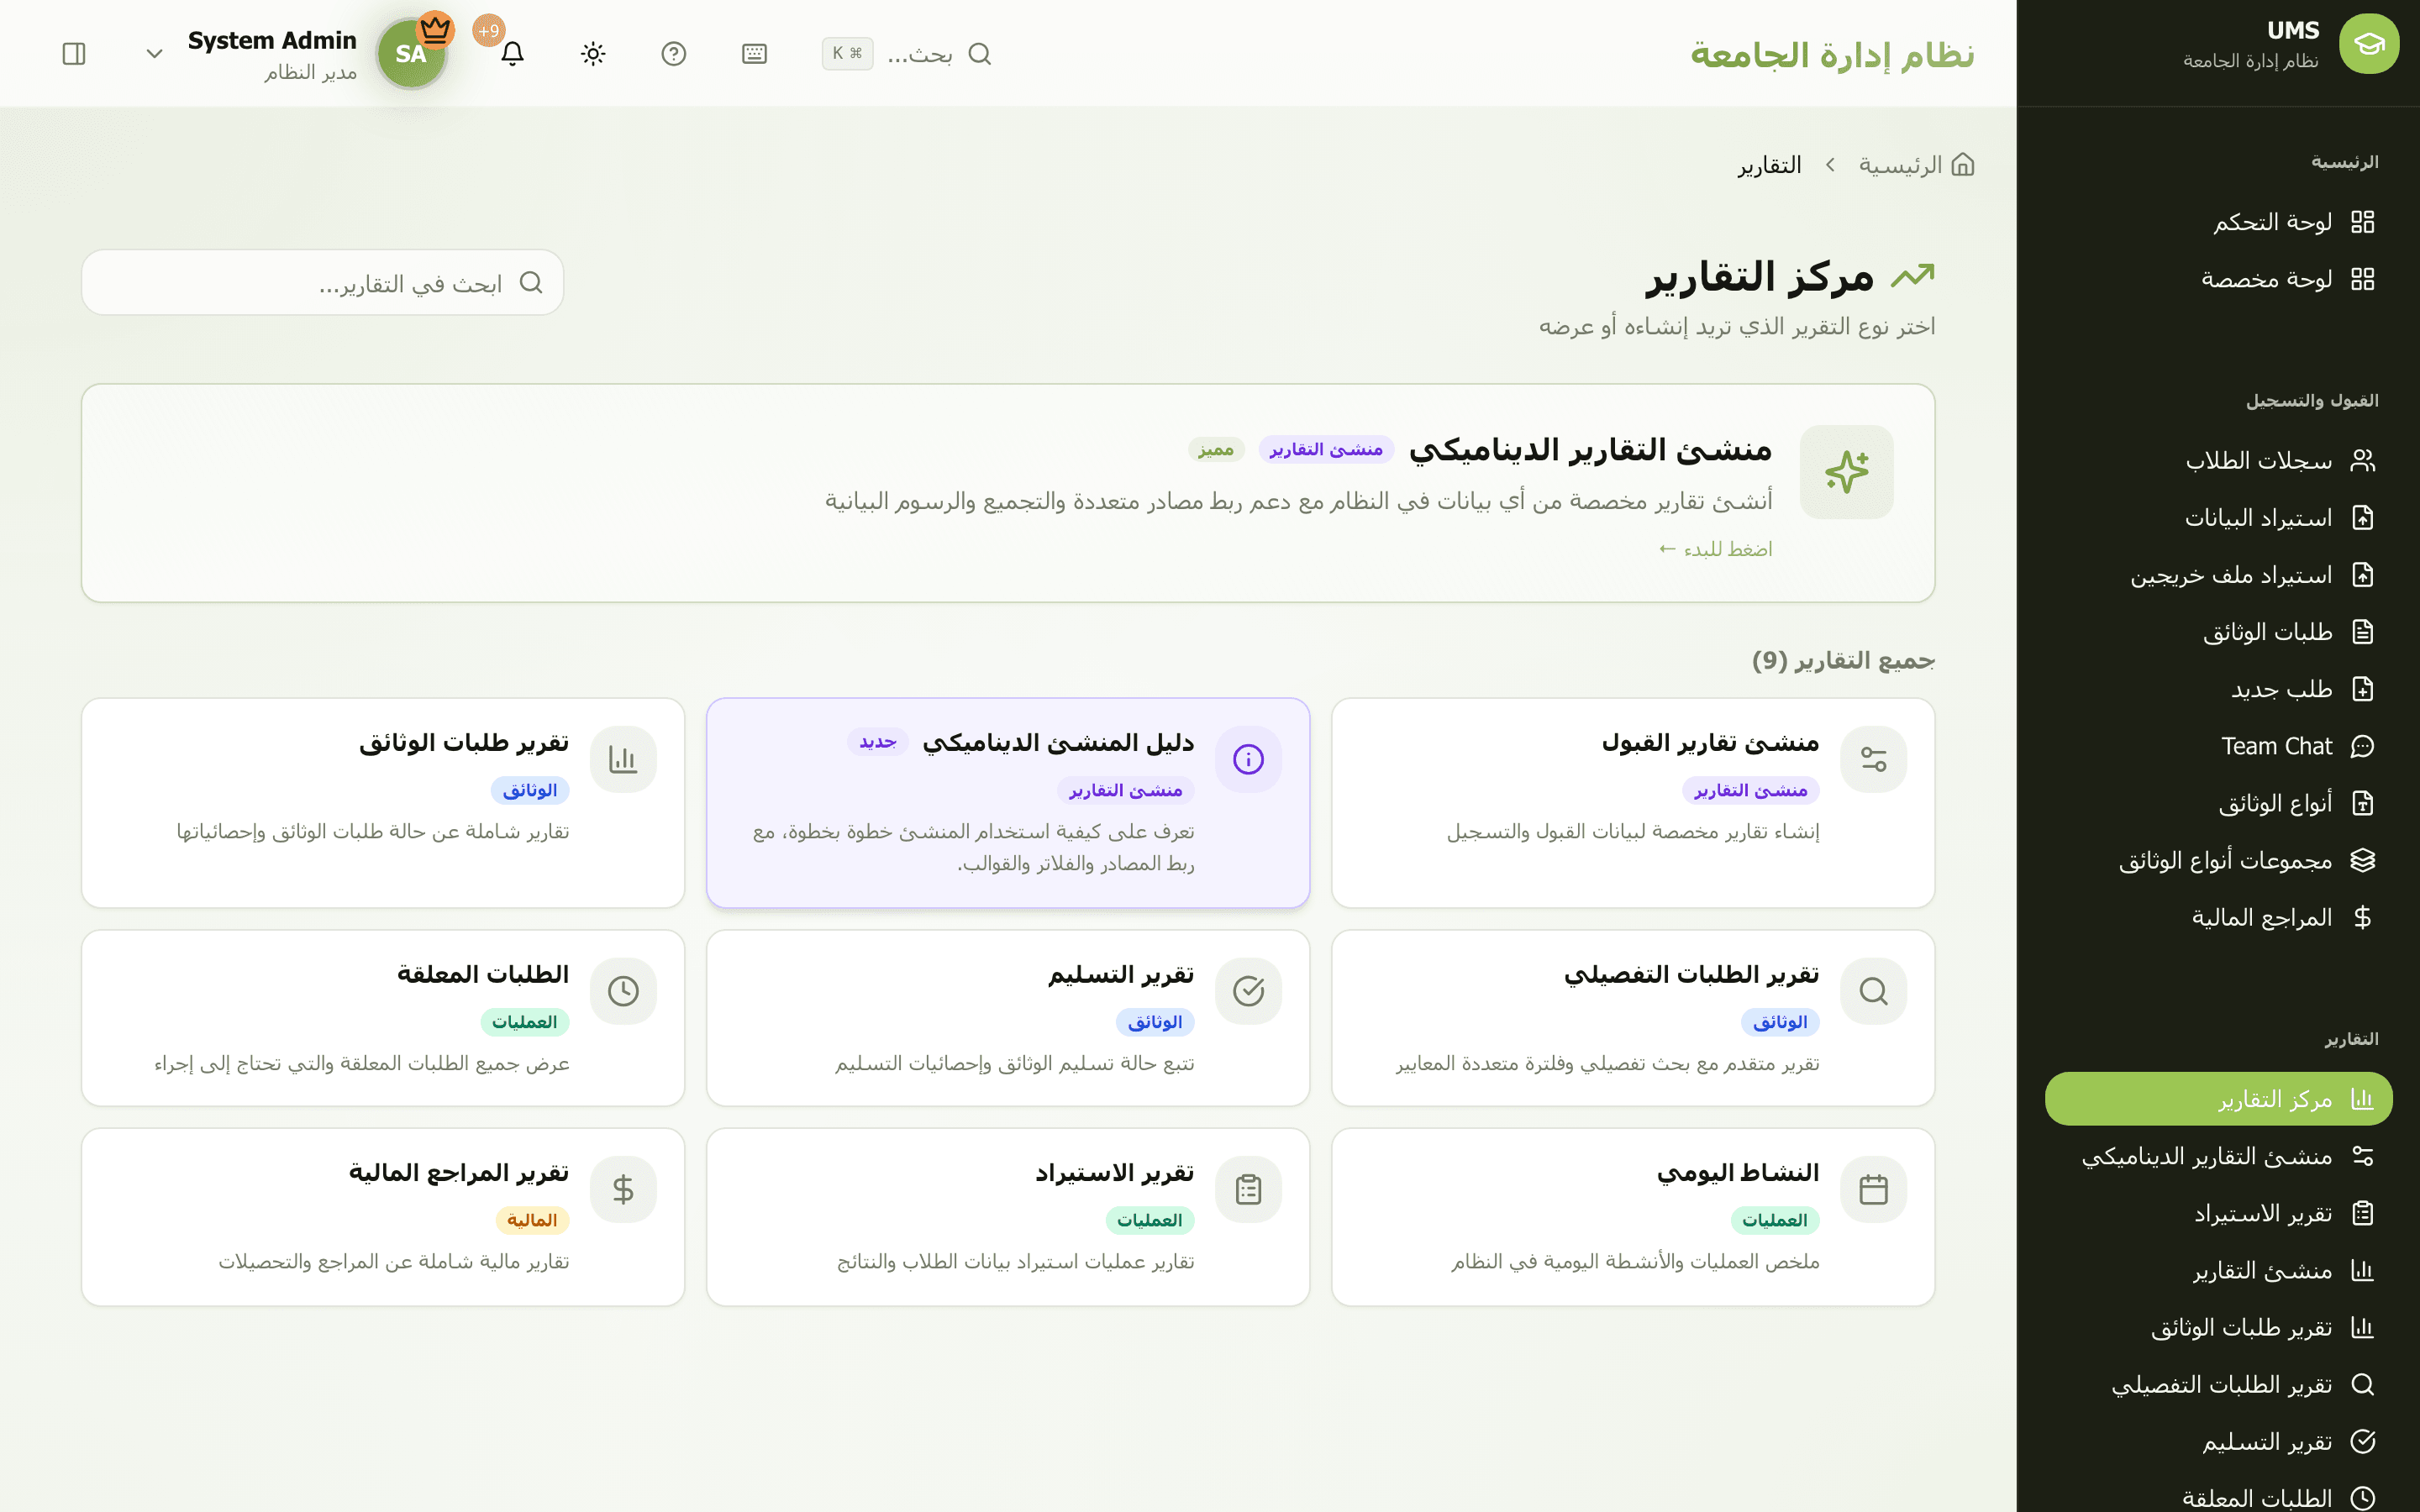Click the تقرير التسليم card check icon
Screen dimensions: 2420x1512
pyautogui.click(x=1248, y=991)
